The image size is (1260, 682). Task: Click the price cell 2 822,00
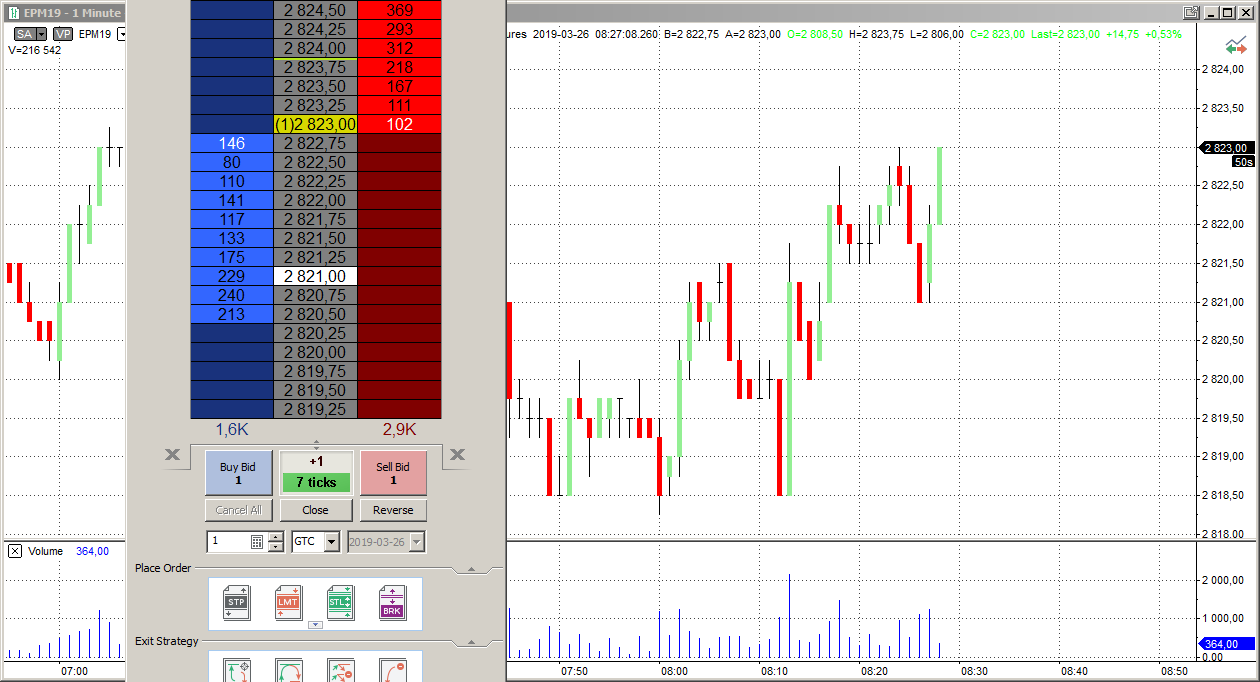(x=315, y=201)
